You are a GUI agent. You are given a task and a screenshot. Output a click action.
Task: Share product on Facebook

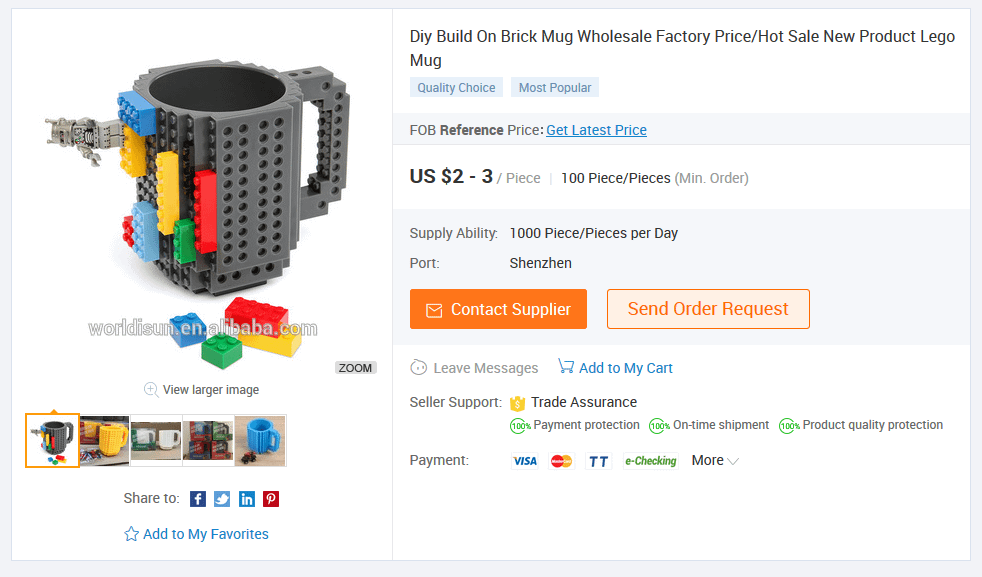tap(198, 499)
